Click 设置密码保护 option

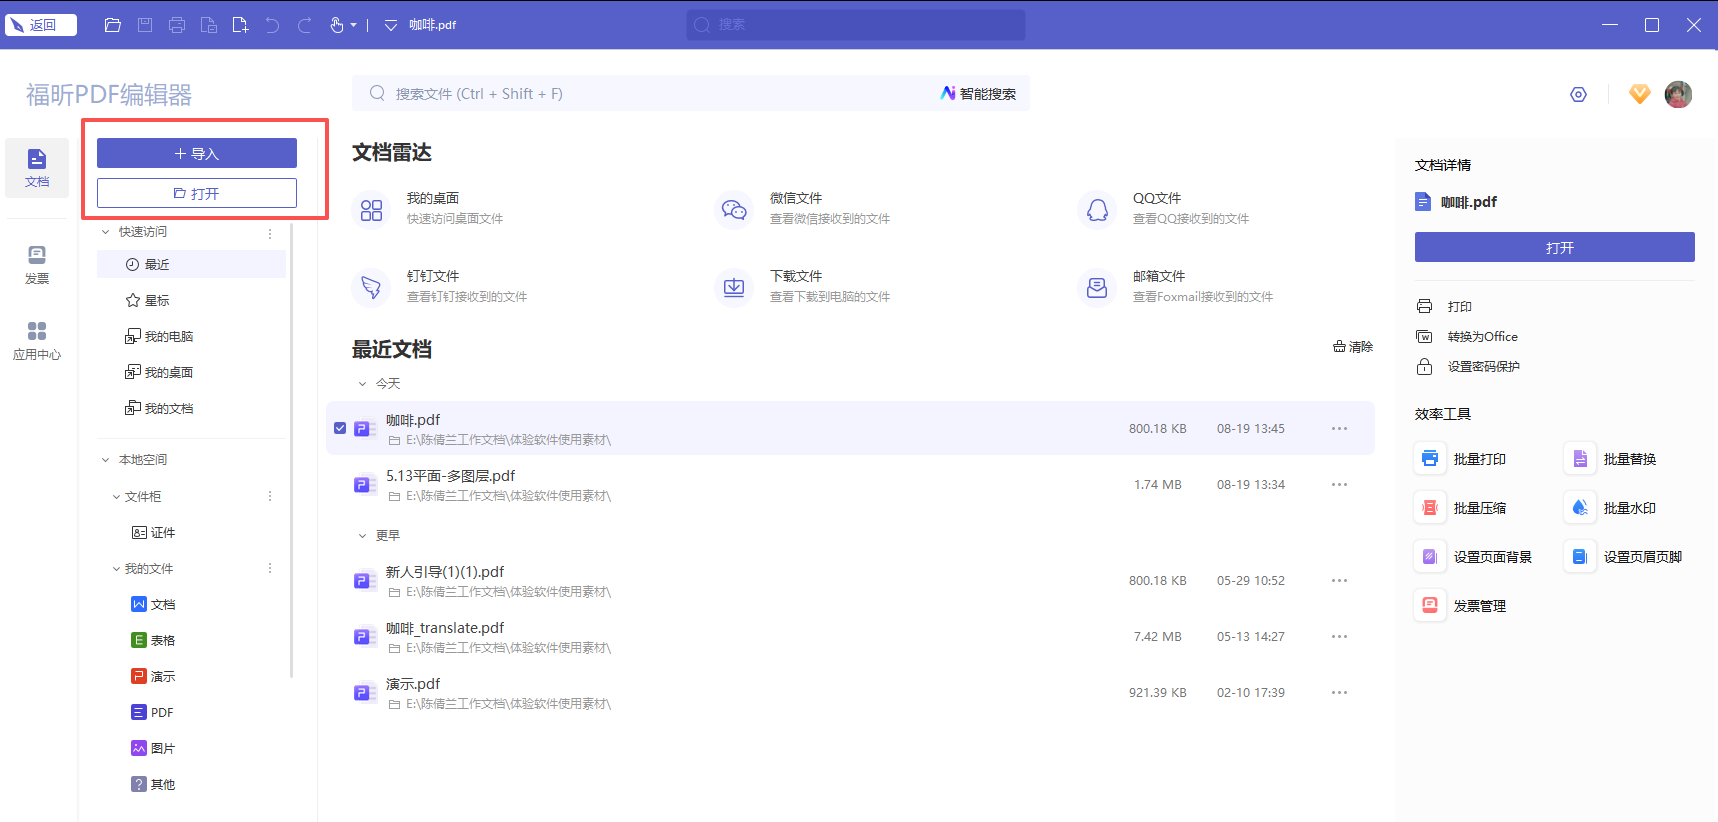coord(1468,366)
